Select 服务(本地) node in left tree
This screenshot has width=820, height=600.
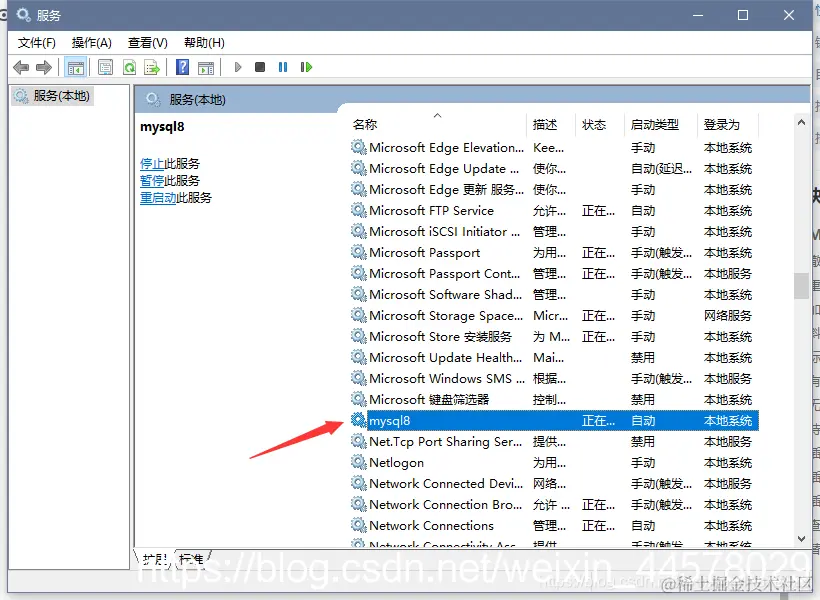click(52, 96)
